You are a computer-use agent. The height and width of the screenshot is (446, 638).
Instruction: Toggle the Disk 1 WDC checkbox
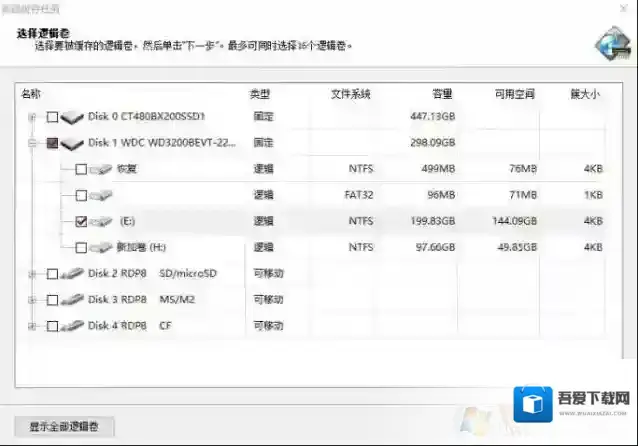[52, 143]
